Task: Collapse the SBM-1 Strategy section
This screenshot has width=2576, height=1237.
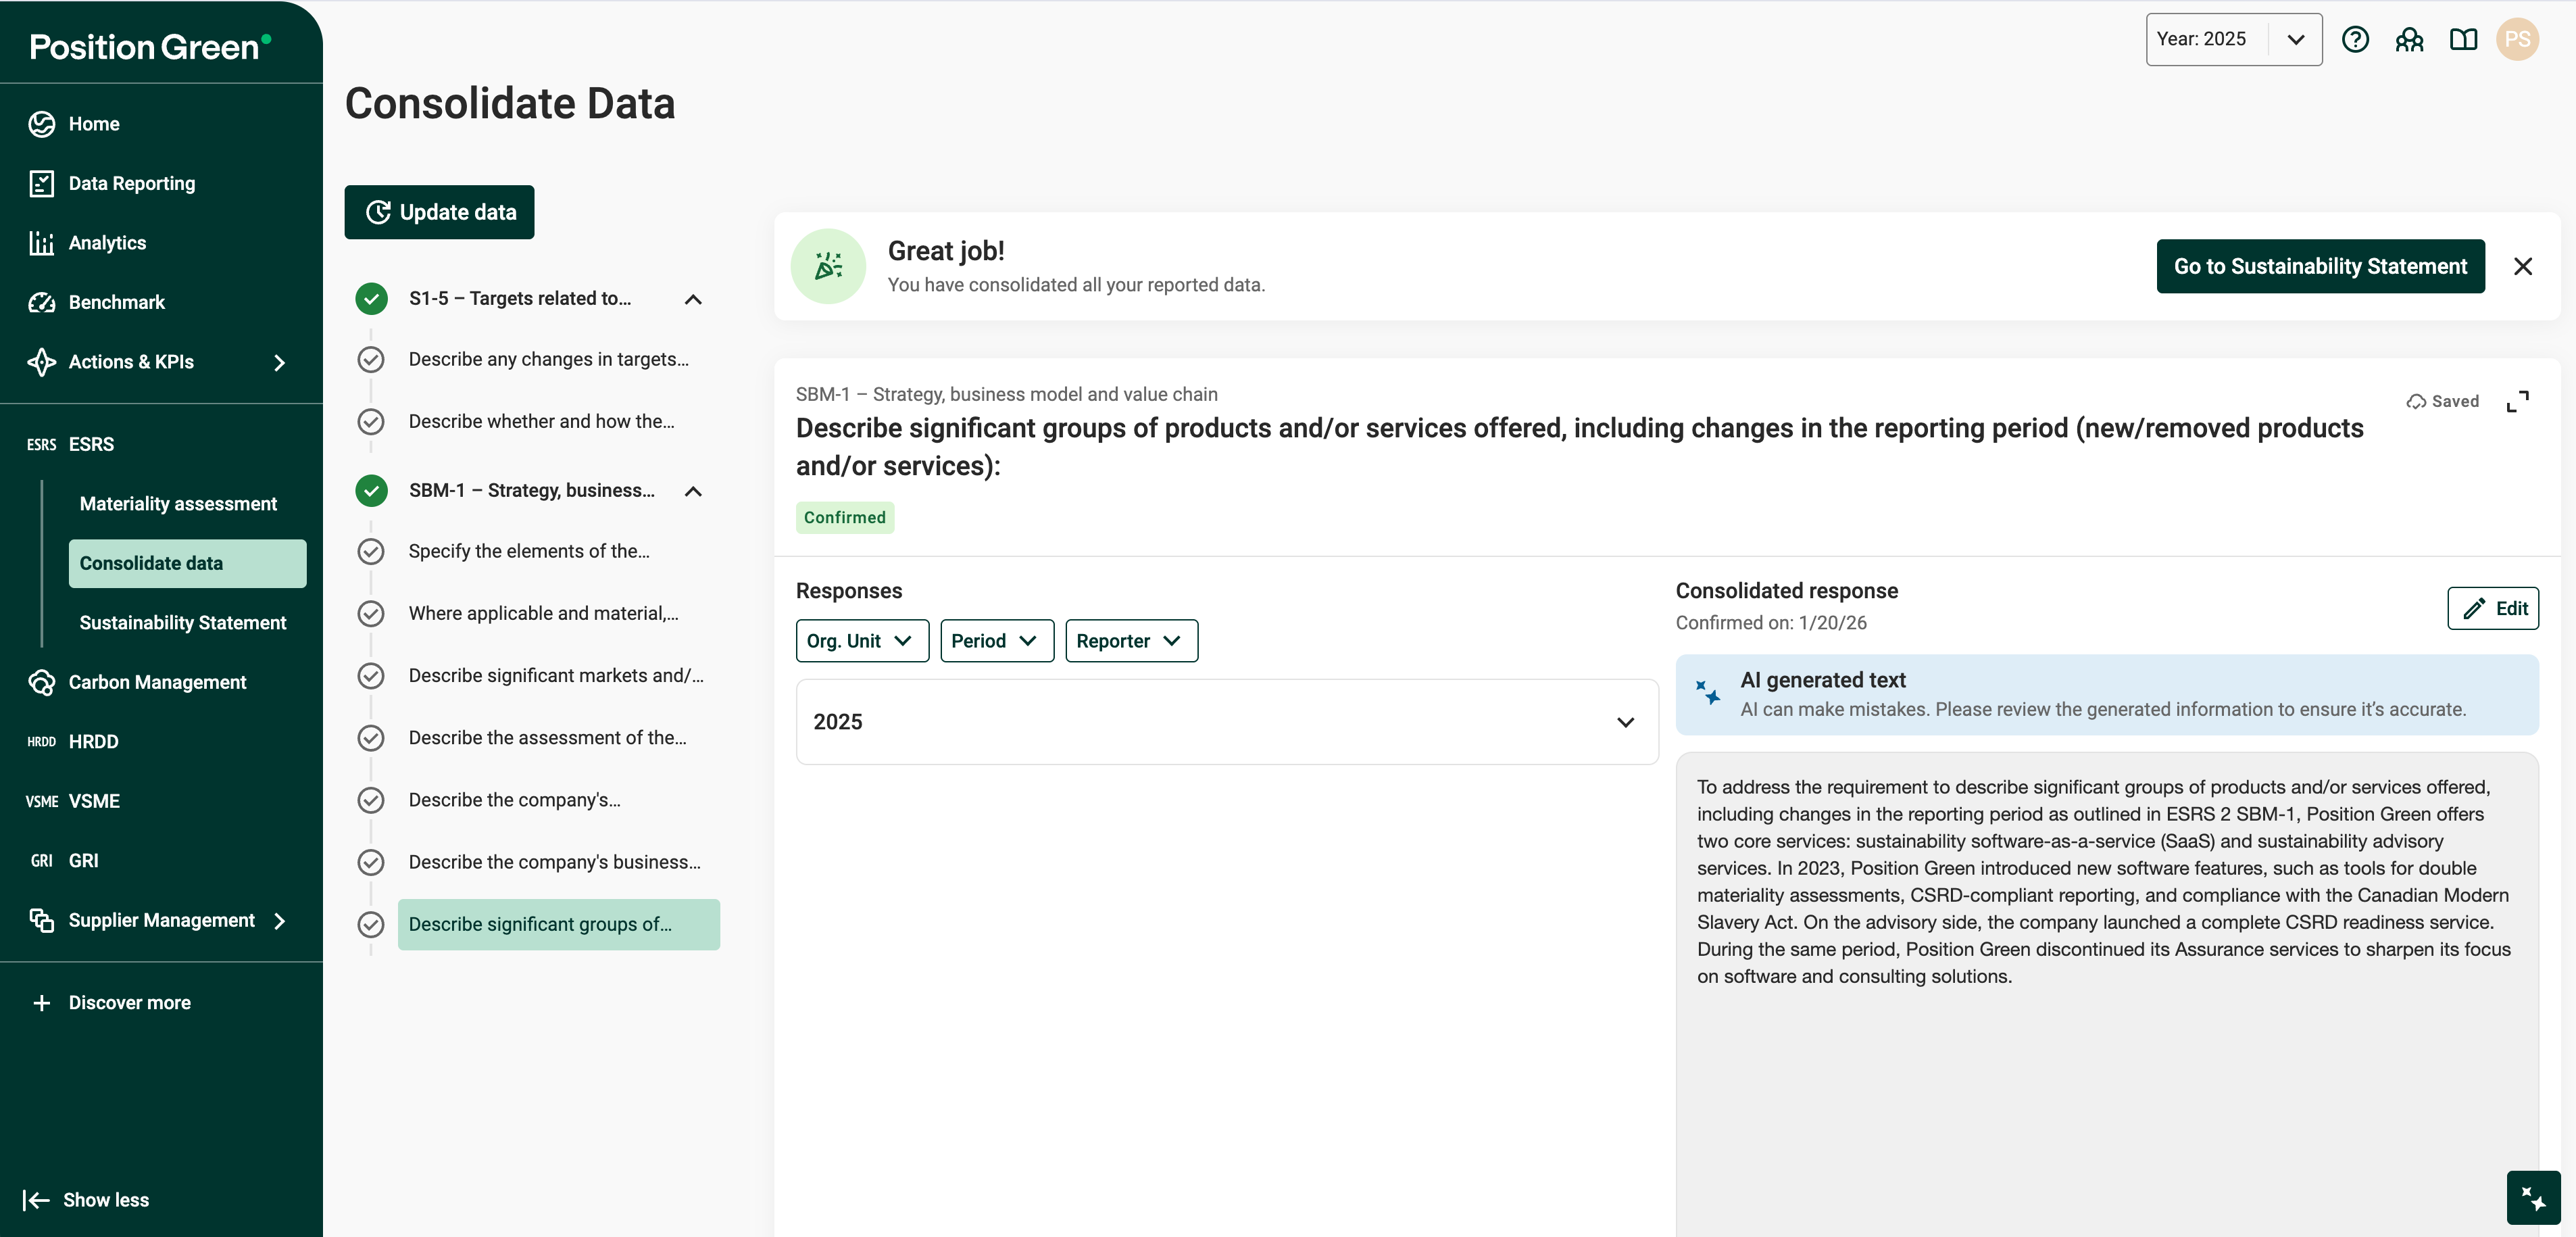Action: click(693, 491)
